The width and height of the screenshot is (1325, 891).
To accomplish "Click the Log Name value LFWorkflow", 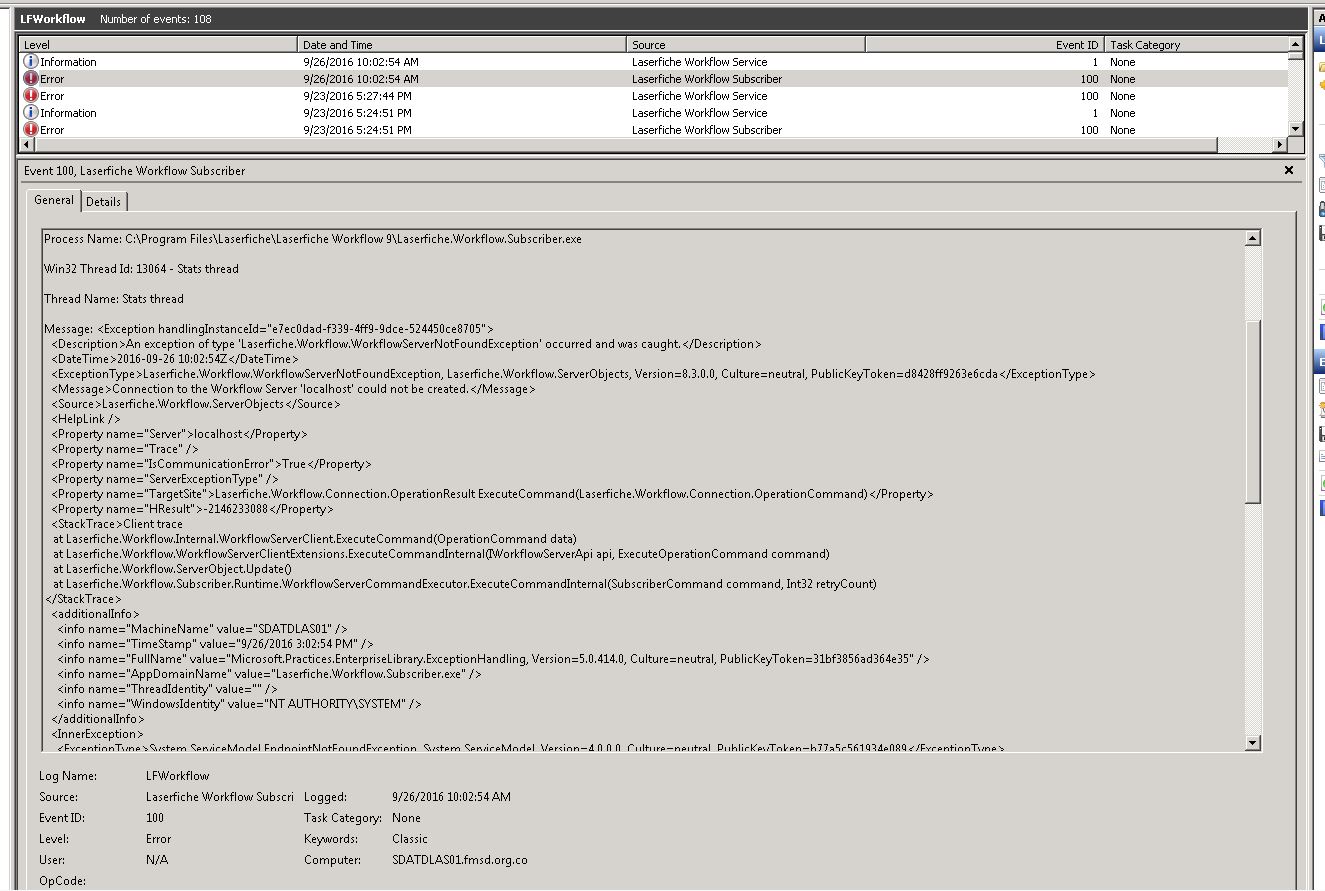I will (x=178, y=776).
